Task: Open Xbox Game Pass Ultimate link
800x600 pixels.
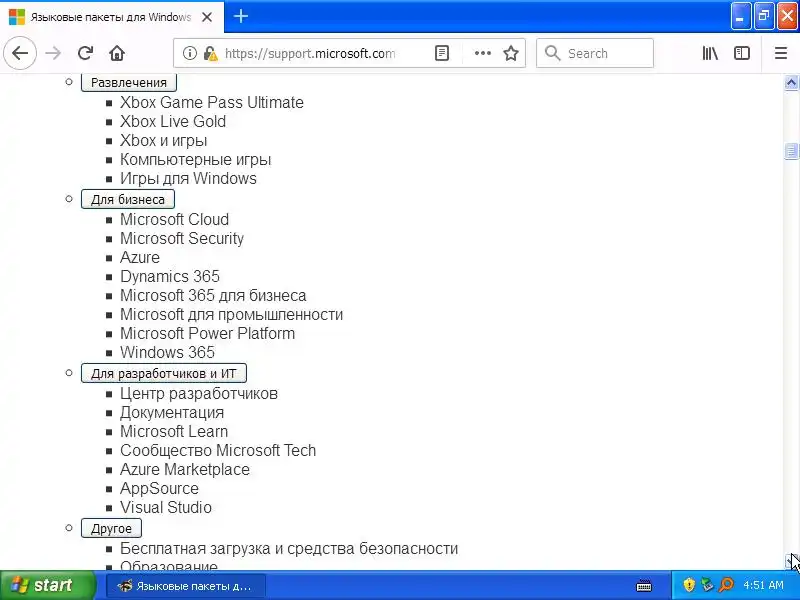Action: [212, 103]
